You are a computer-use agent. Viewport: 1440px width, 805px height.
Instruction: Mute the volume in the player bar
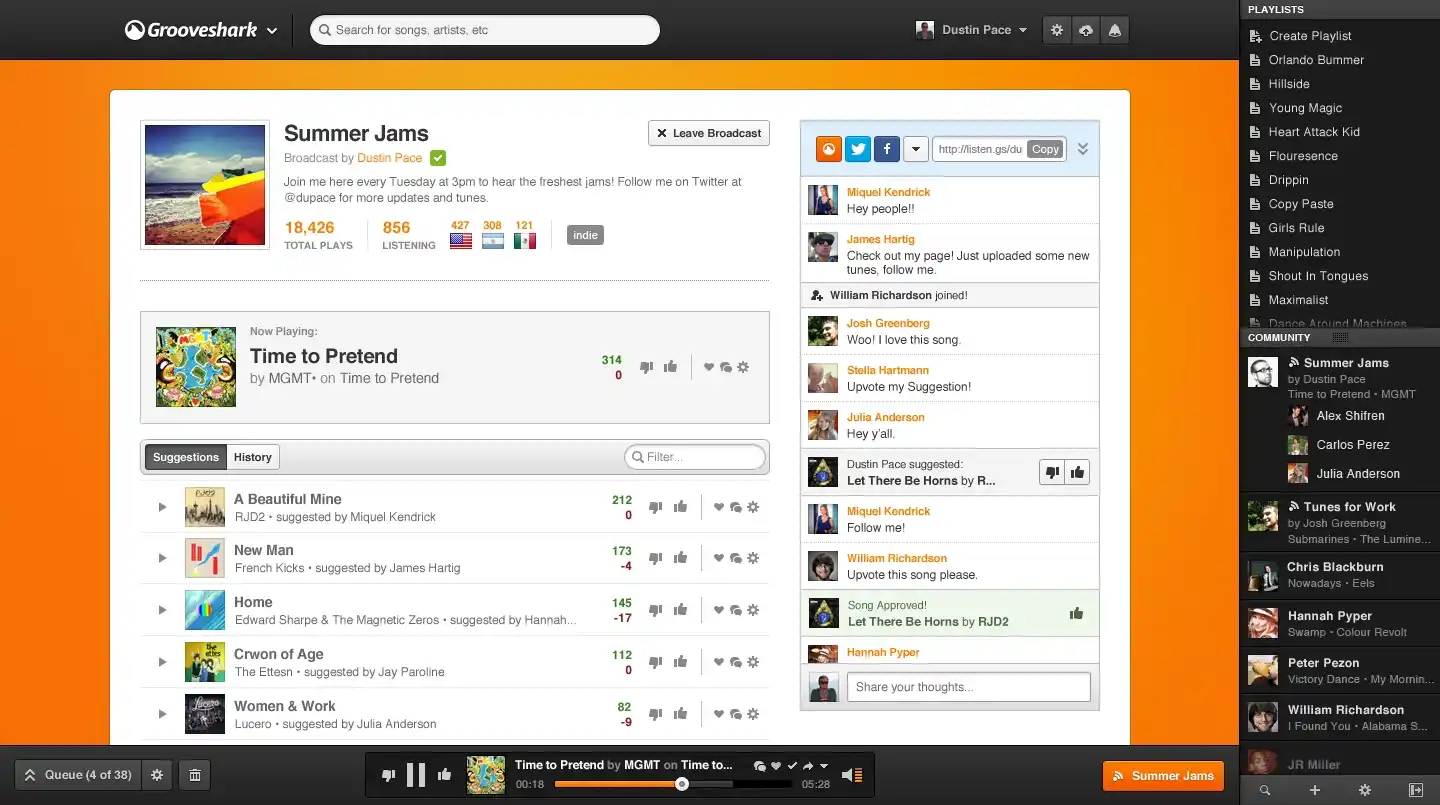pyautogui.click(x=851, y=774)
